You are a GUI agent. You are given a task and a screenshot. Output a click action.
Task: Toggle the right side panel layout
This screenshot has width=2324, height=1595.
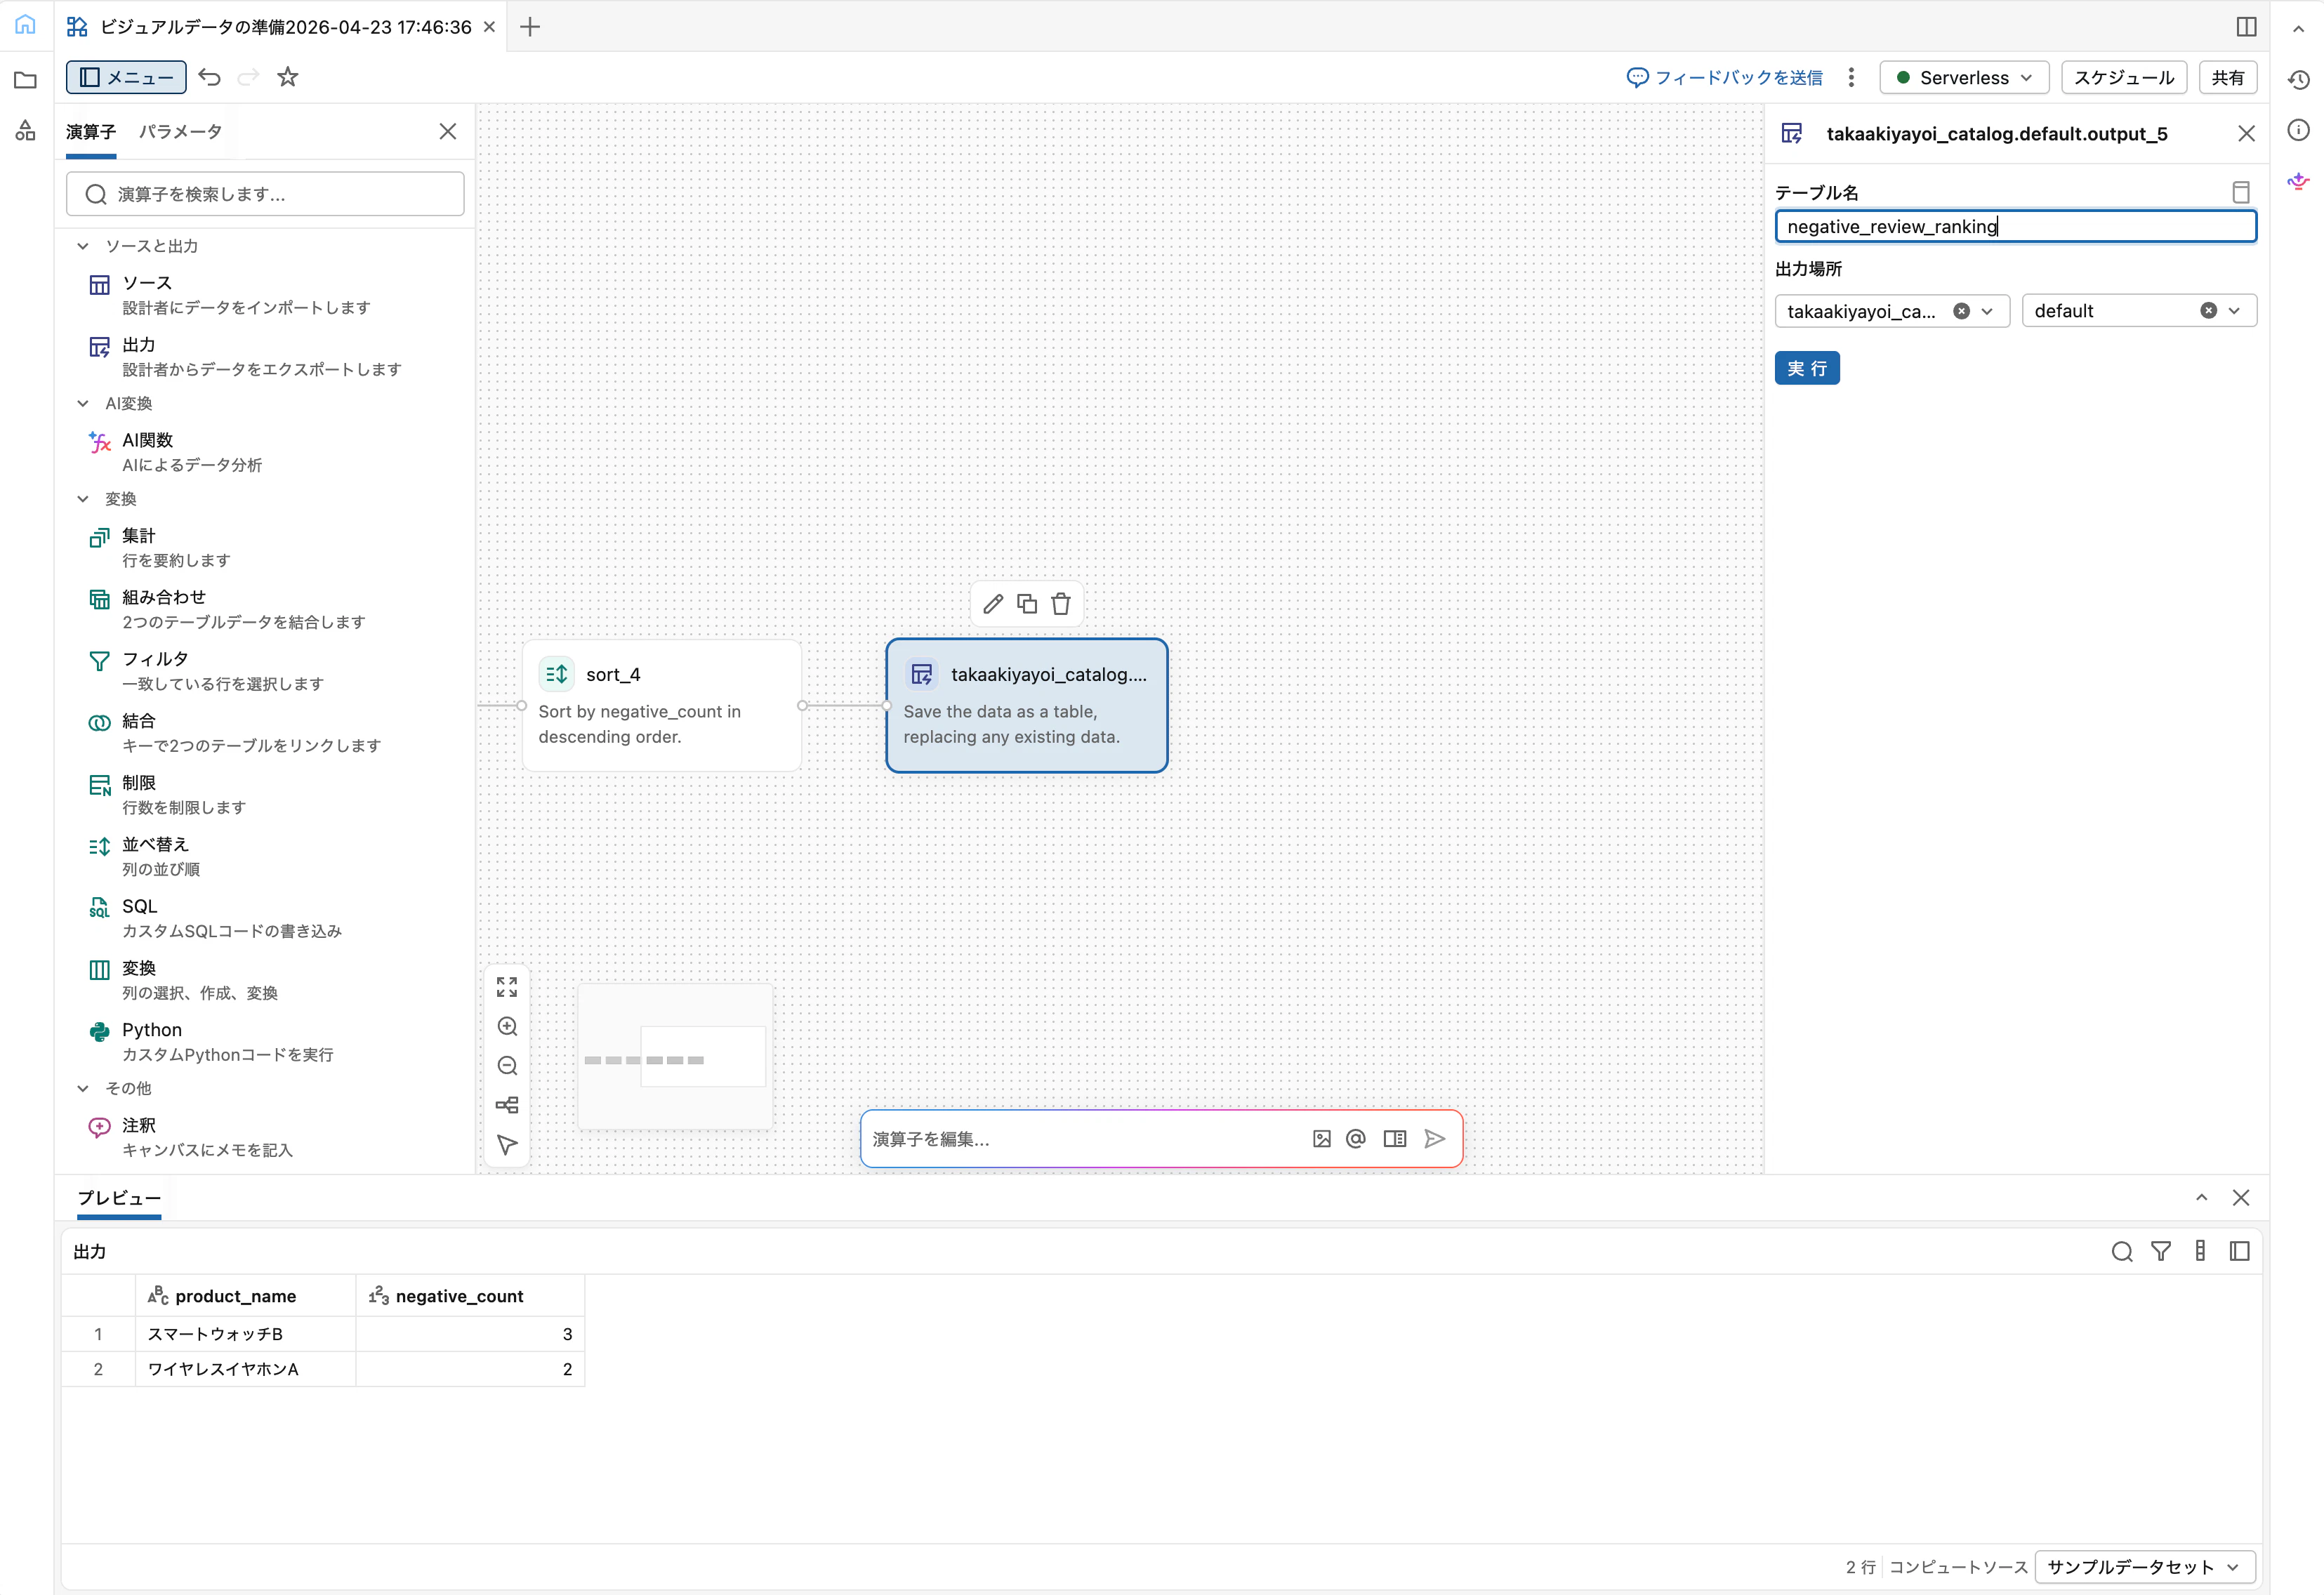pos(2246,26)
